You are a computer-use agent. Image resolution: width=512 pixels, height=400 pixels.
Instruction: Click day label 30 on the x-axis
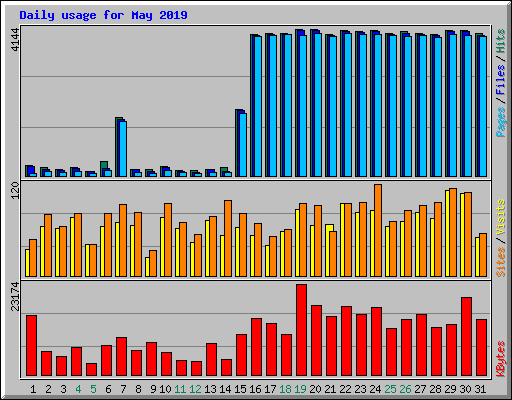(x=465, y=389)
